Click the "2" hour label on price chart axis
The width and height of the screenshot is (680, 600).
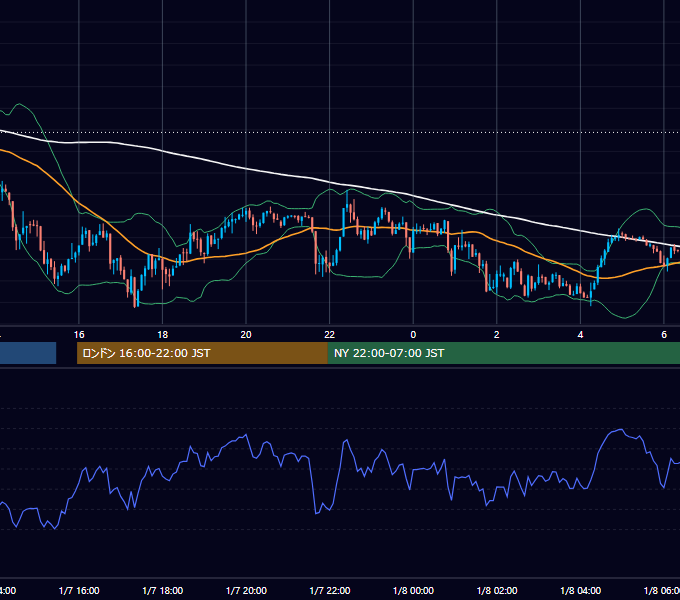point(497,335)
